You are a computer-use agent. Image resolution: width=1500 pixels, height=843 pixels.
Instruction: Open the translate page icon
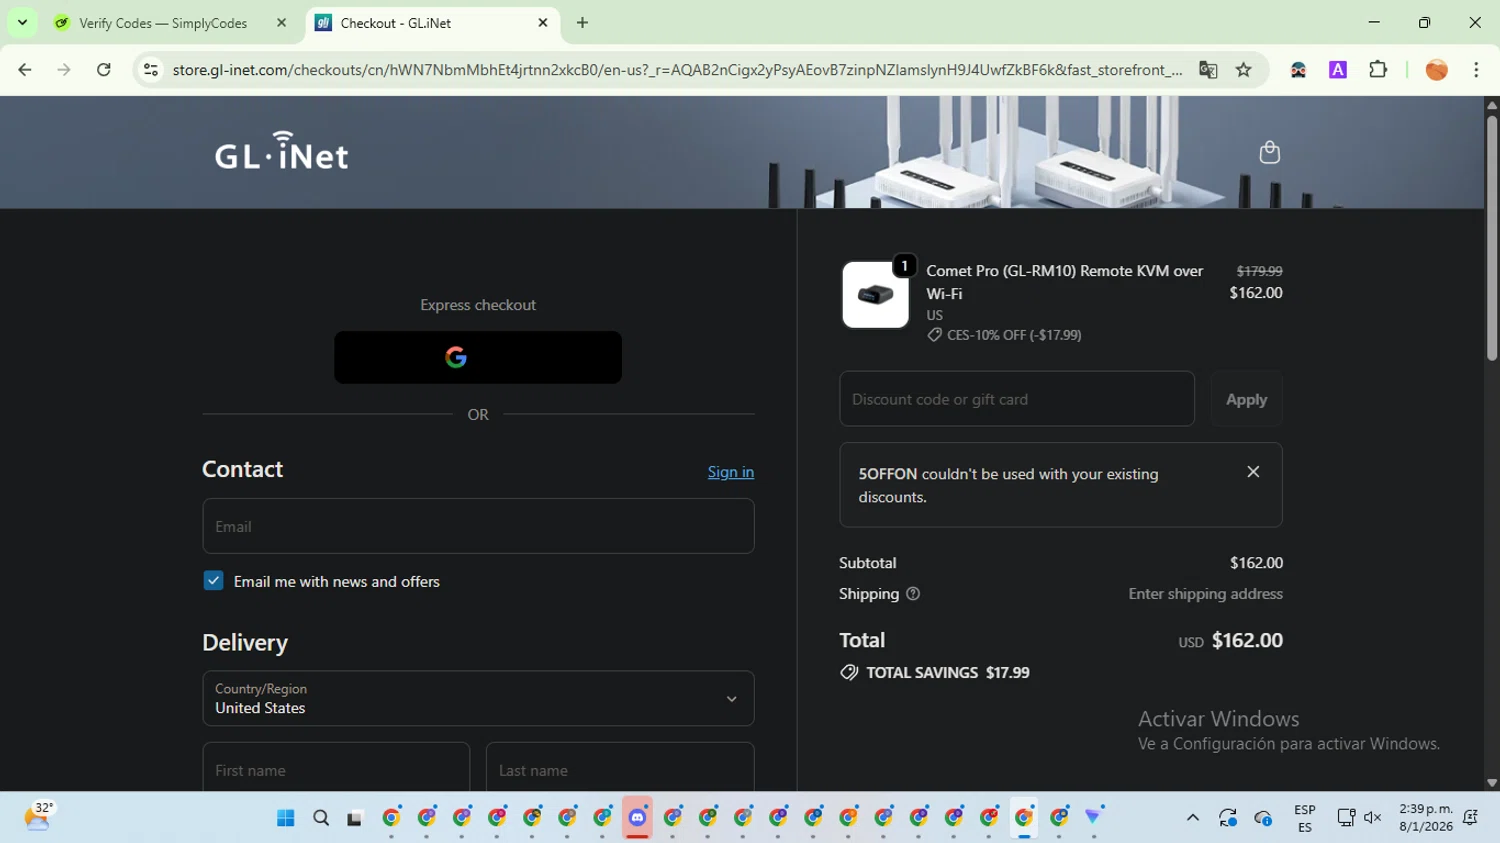click(1208, 70)
